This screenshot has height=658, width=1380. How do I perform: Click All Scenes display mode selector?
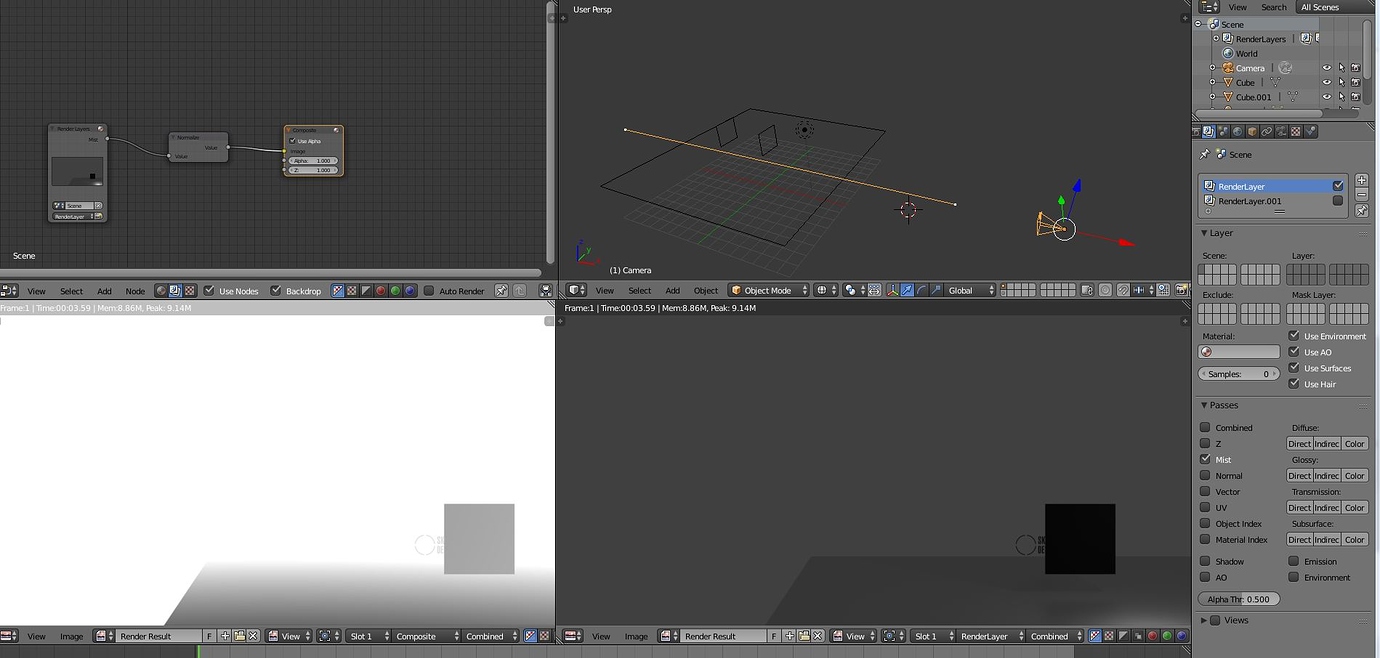coord(1336,7)
